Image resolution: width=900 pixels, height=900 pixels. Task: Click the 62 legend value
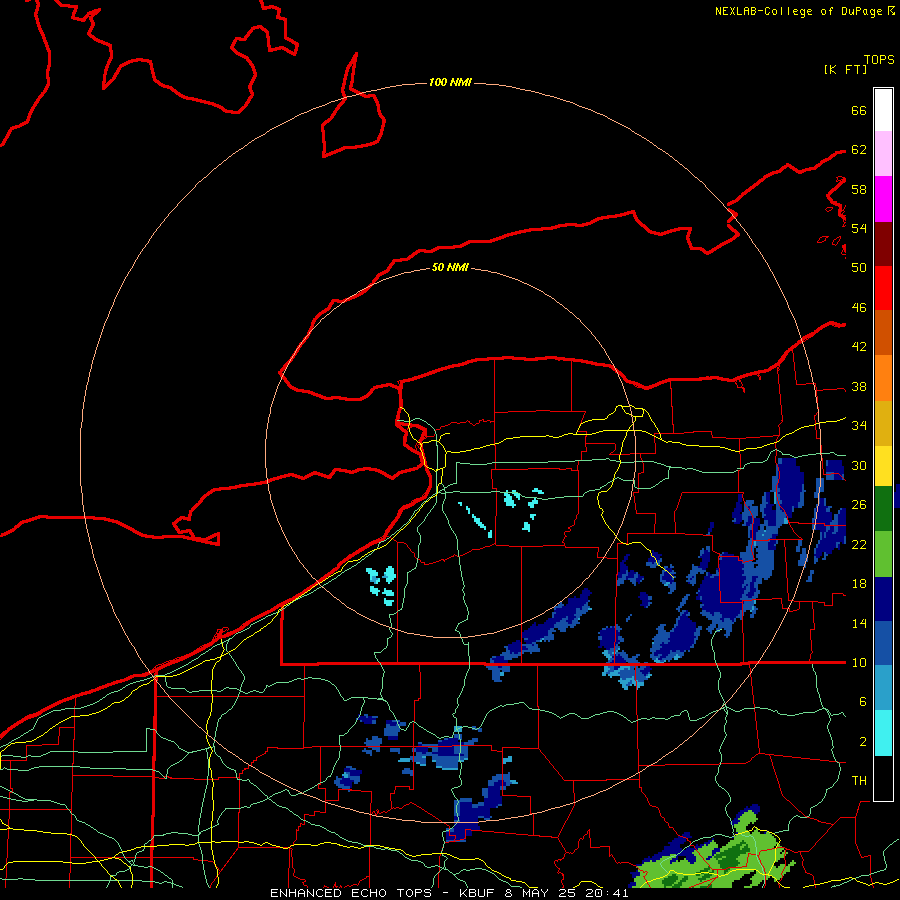(859, 149)
